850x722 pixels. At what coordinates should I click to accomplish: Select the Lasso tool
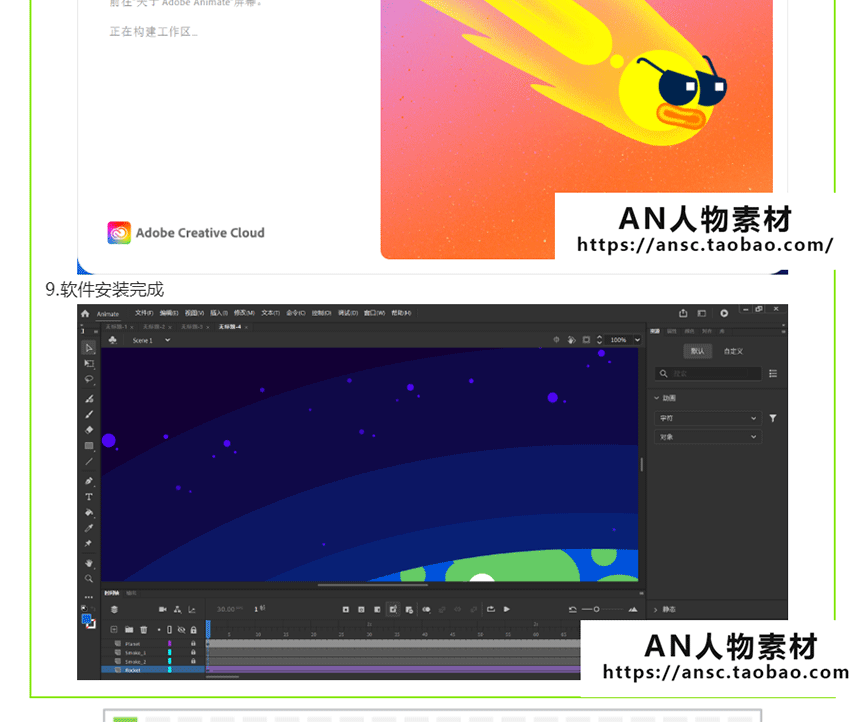pos(89,379)
